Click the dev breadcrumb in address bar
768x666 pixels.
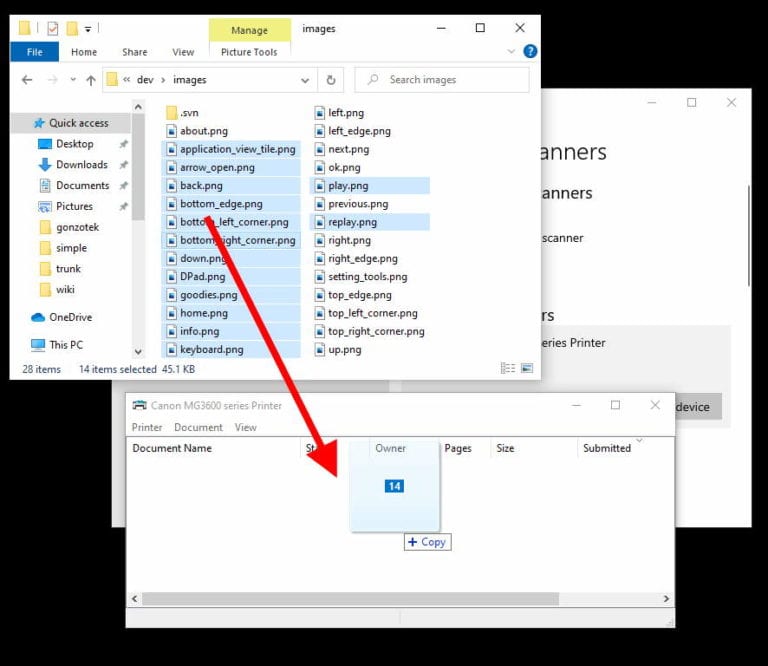[x=145, y=80]
